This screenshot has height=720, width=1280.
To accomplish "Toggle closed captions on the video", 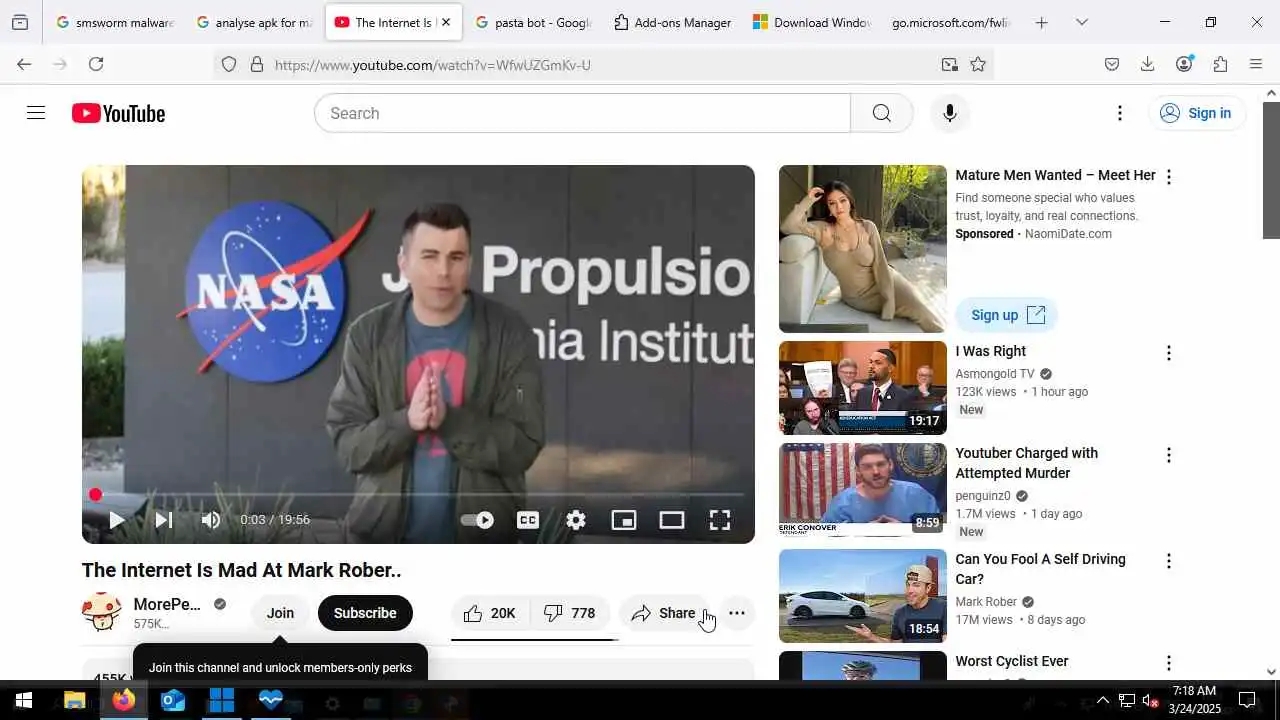I will pyautogui.click(x=528, y=520).
